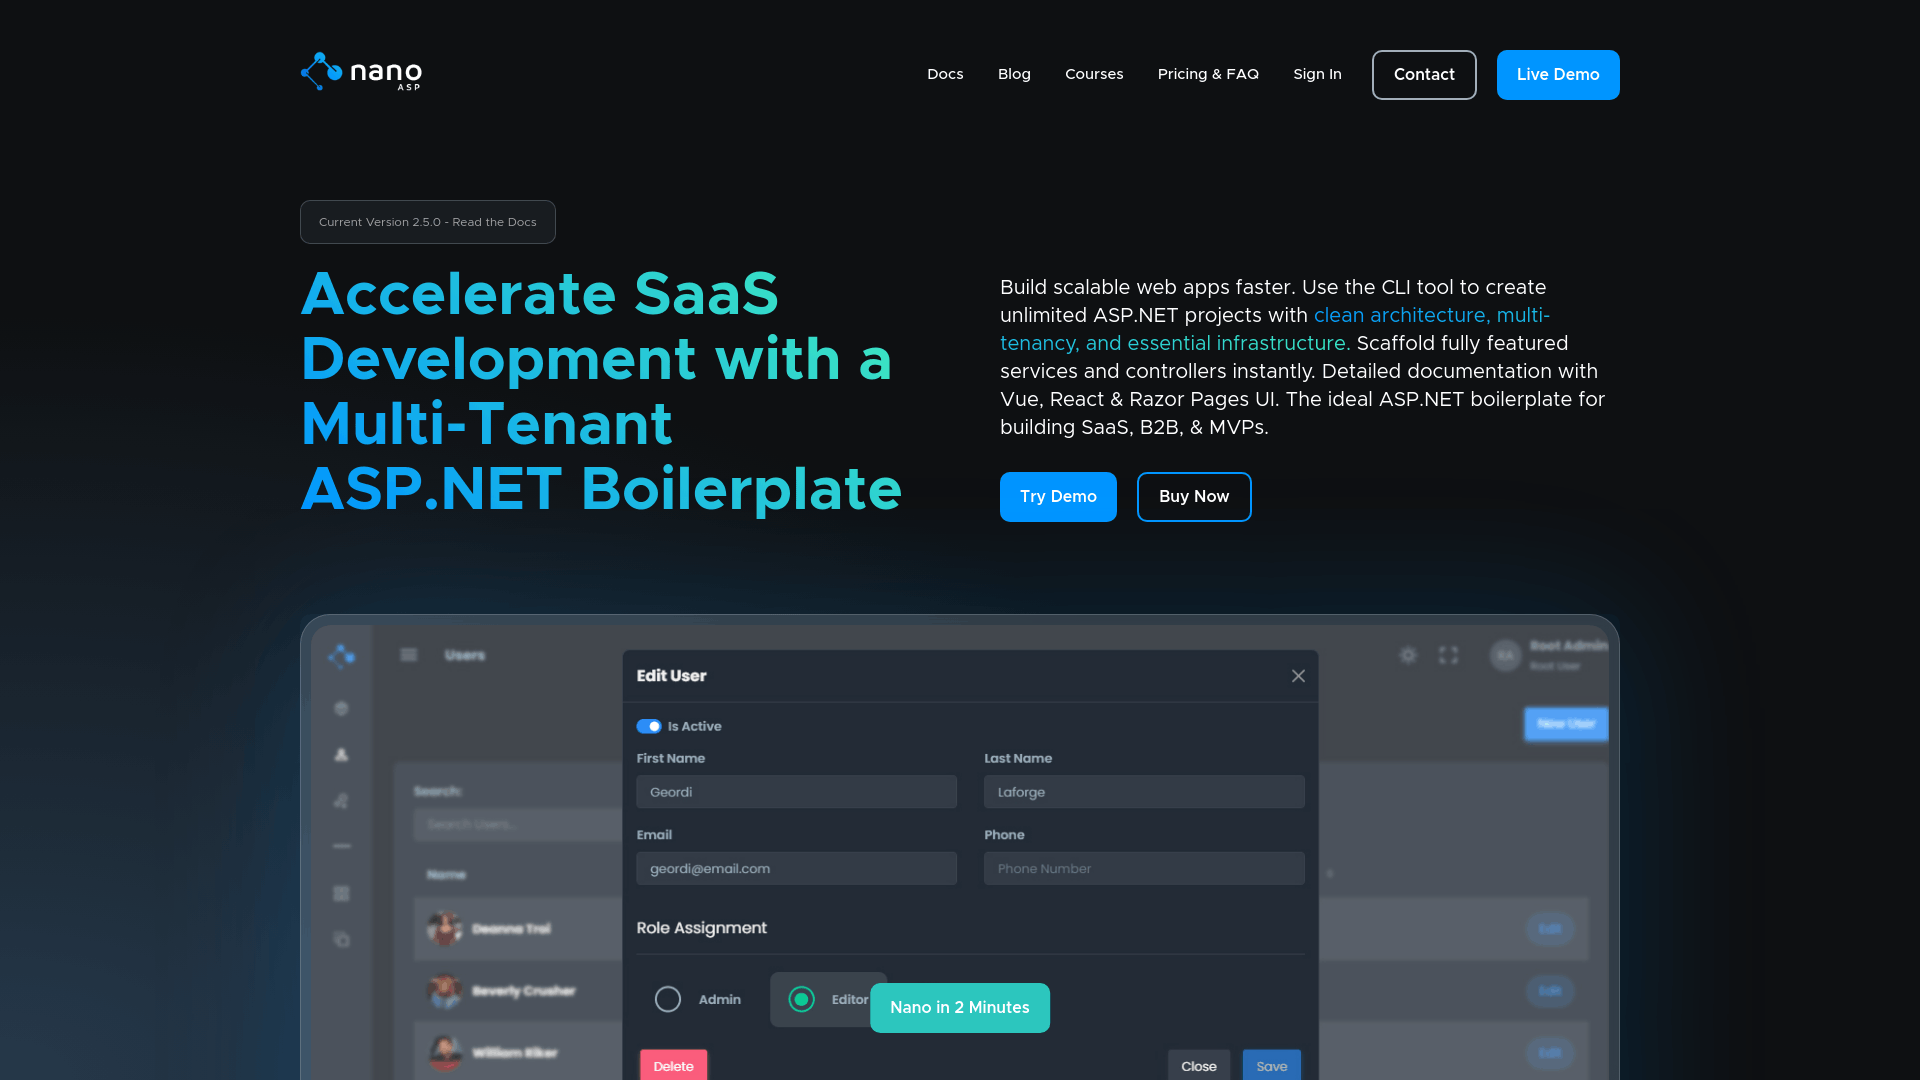Click the Close button in dialog

click(x=1199, y=1065)
